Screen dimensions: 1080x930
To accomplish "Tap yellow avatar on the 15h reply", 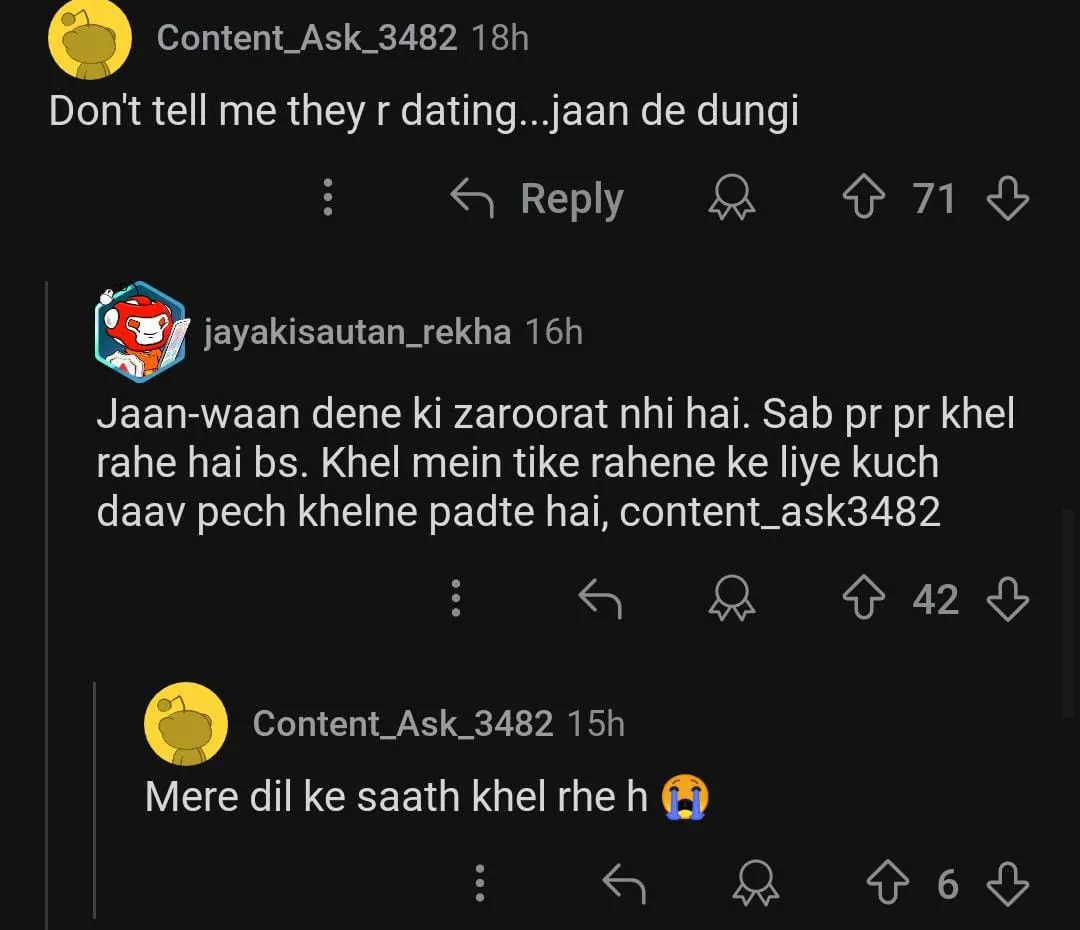I will pyautogui.click(x=186, y=723).
